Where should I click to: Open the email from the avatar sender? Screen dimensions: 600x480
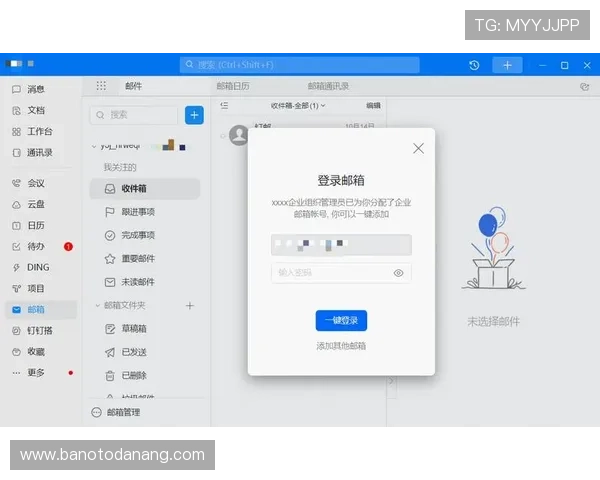[239, 135]
